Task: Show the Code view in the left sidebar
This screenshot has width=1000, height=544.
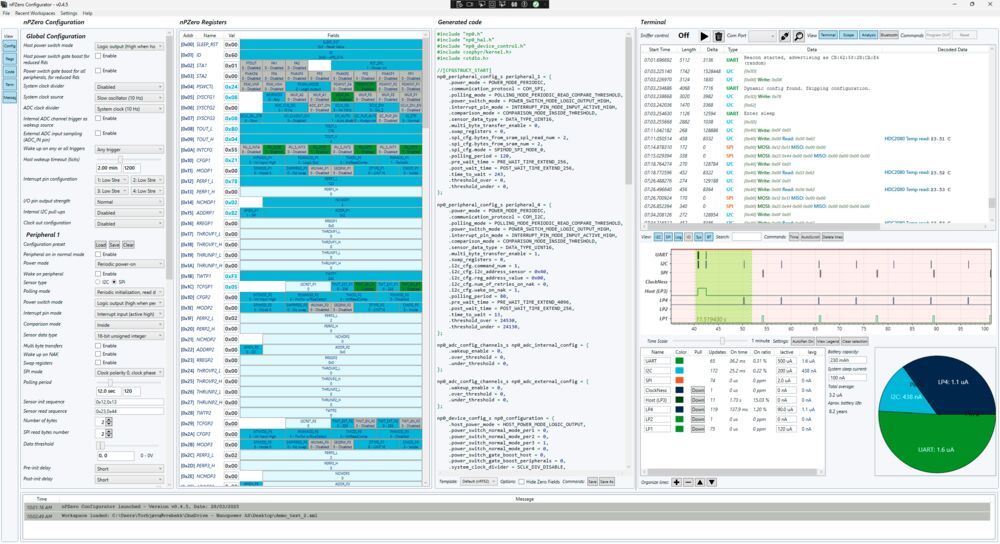Action: pos(10,72)
